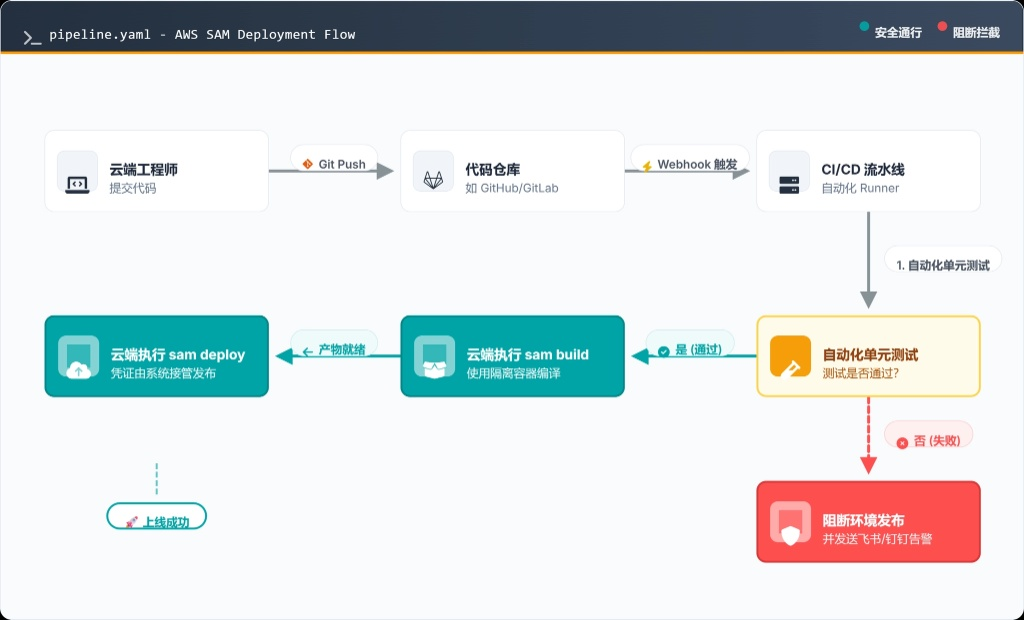Click the GitLab fox icon in 代码仓库

(434, 180)
